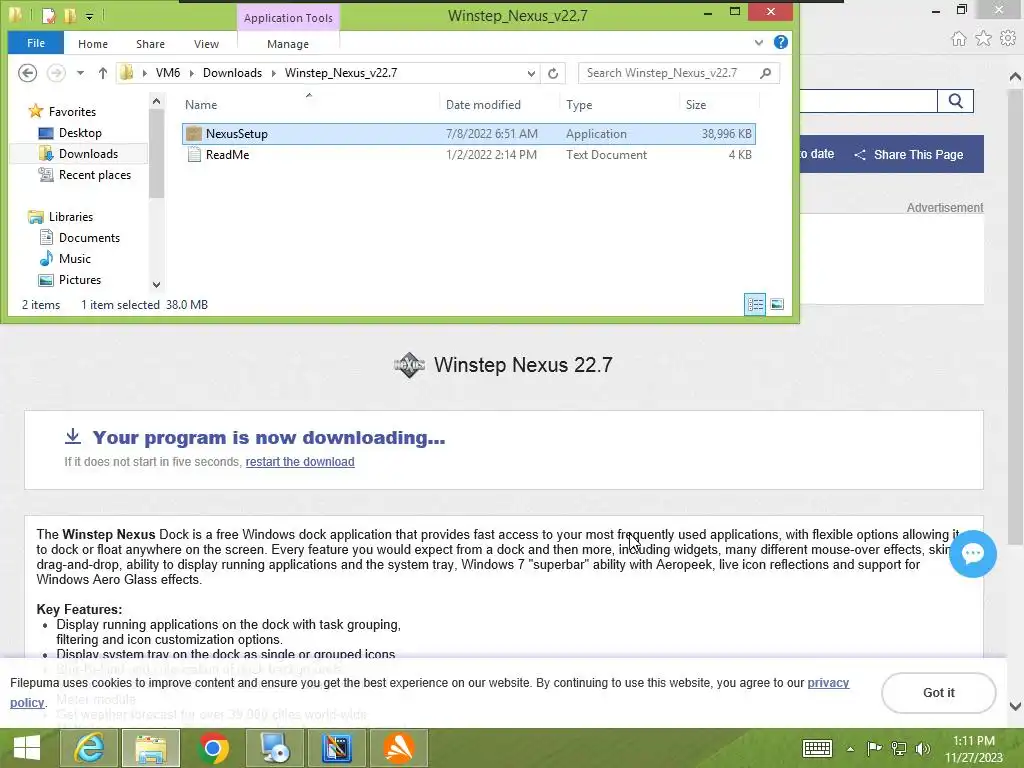The width and height of the screenshot is (1024, 768).
Task: Click the ReadMe text document icon
Action: tap(194, 155)
